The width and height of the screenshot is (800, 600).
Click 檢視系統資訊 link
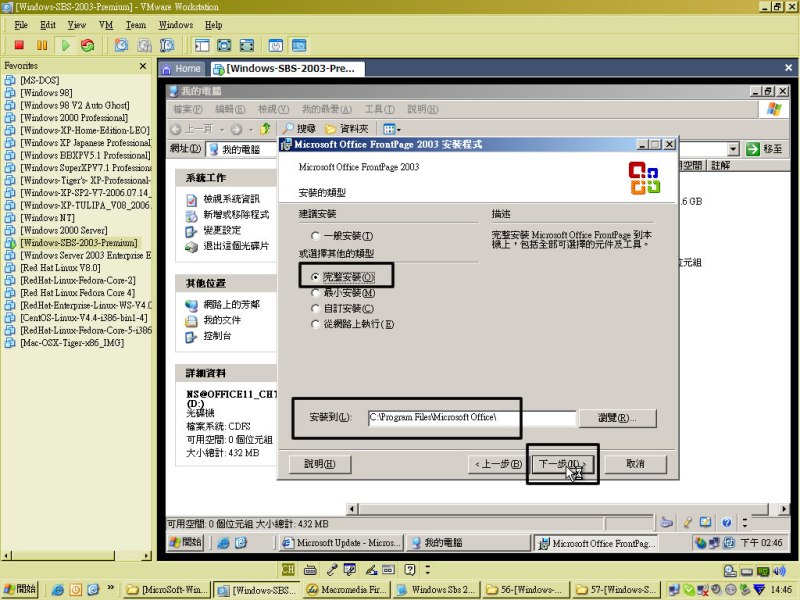point(231,199)
